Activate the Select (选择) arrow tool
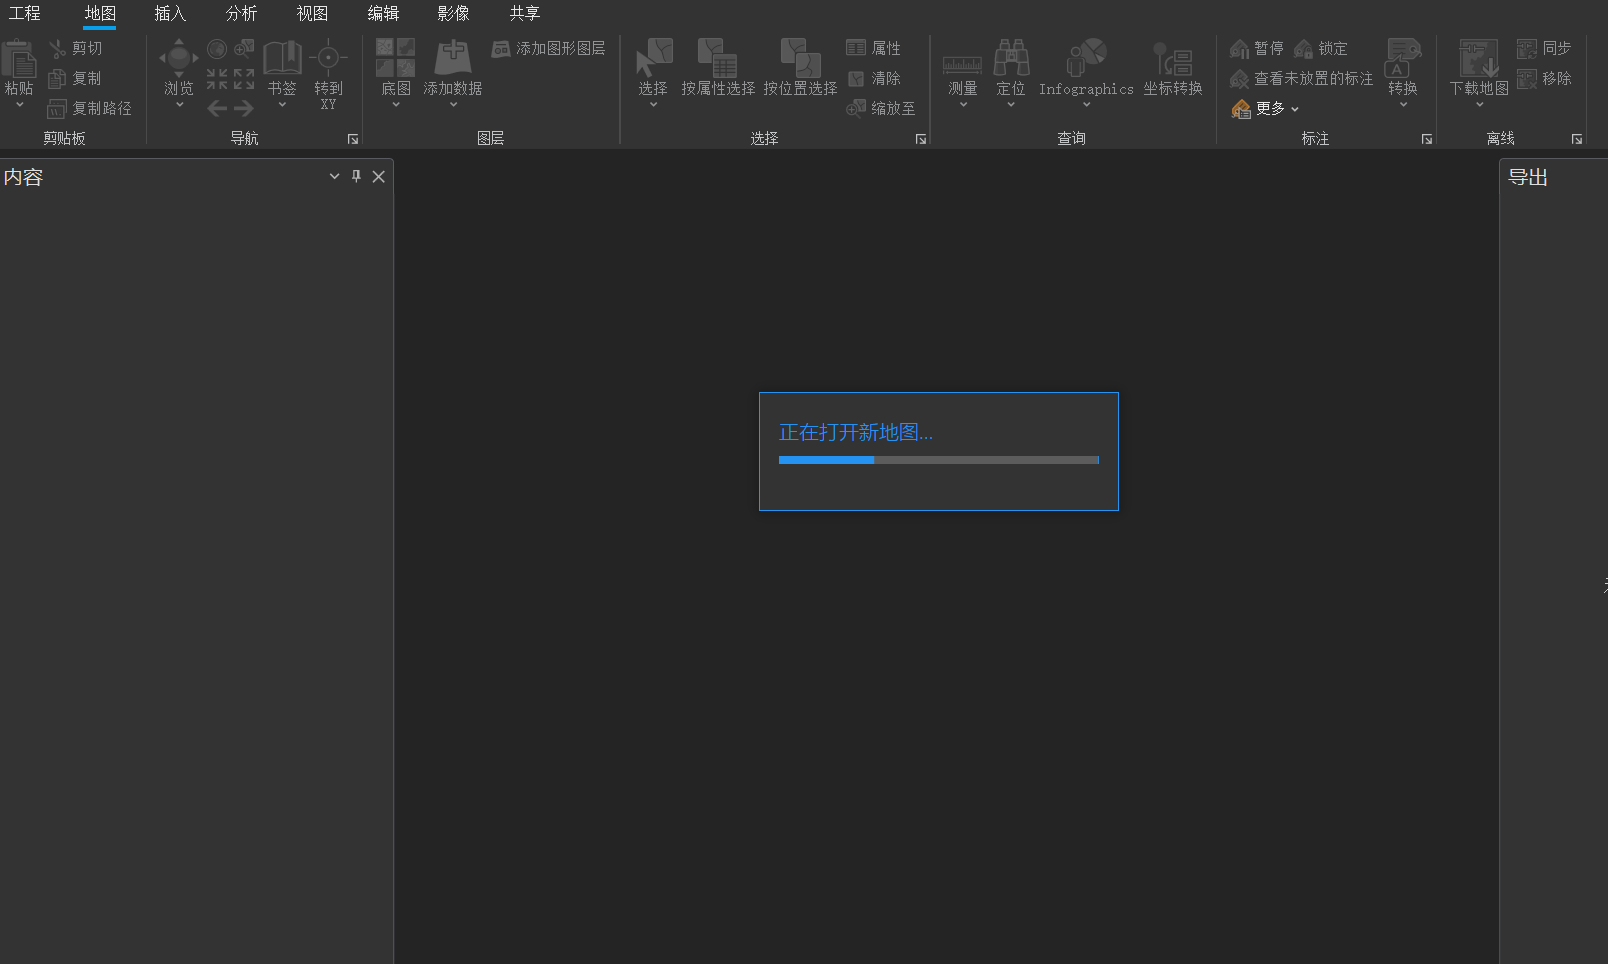The image size is (1608, 964). [653, 58]
